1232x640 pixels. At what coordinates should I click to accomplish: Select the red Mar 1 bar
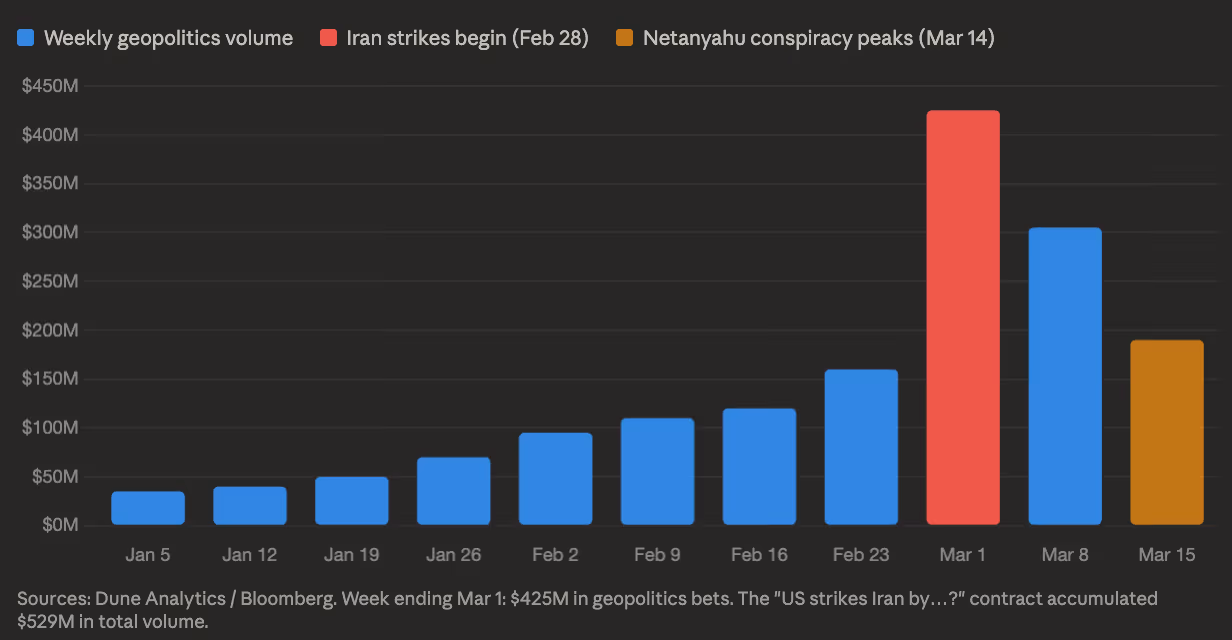coord(963,318)
